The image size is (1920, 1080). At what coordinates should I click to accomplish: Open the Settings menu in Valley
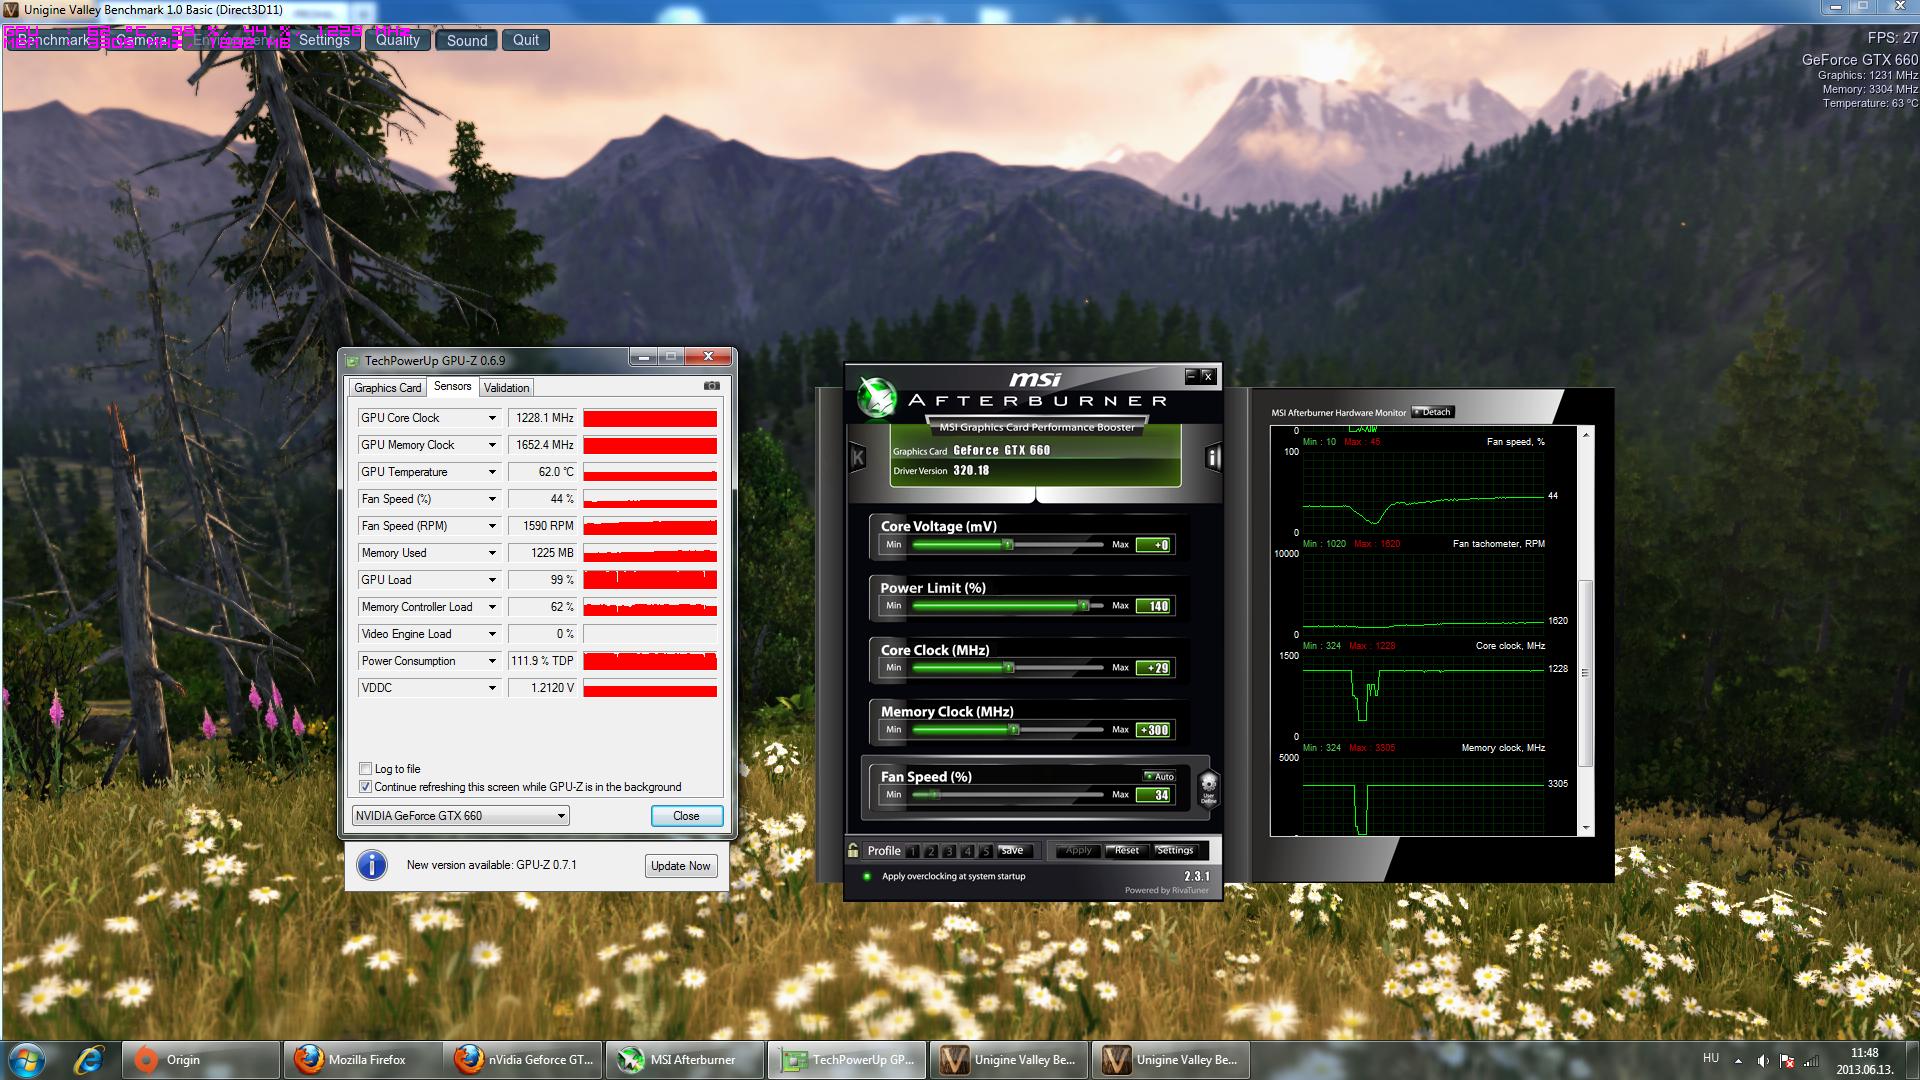click(324, 40)
